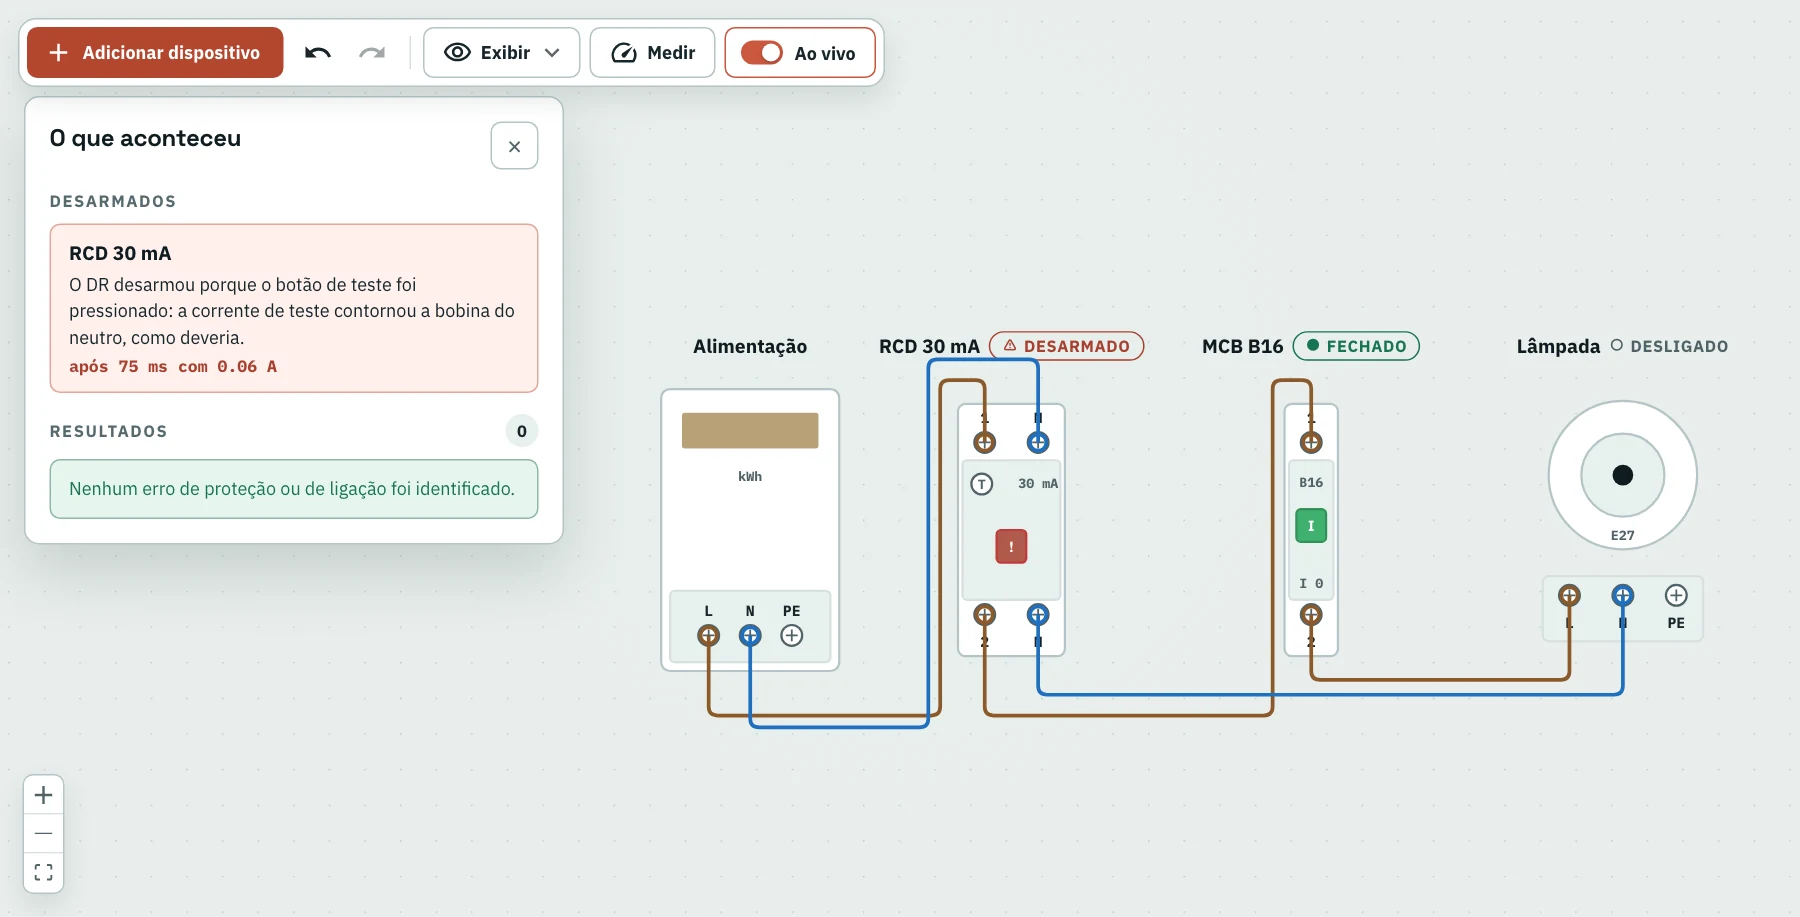
Task: Click the Adicionar dispositivo button
Action: pyautogui.click(x=155, y=53)
